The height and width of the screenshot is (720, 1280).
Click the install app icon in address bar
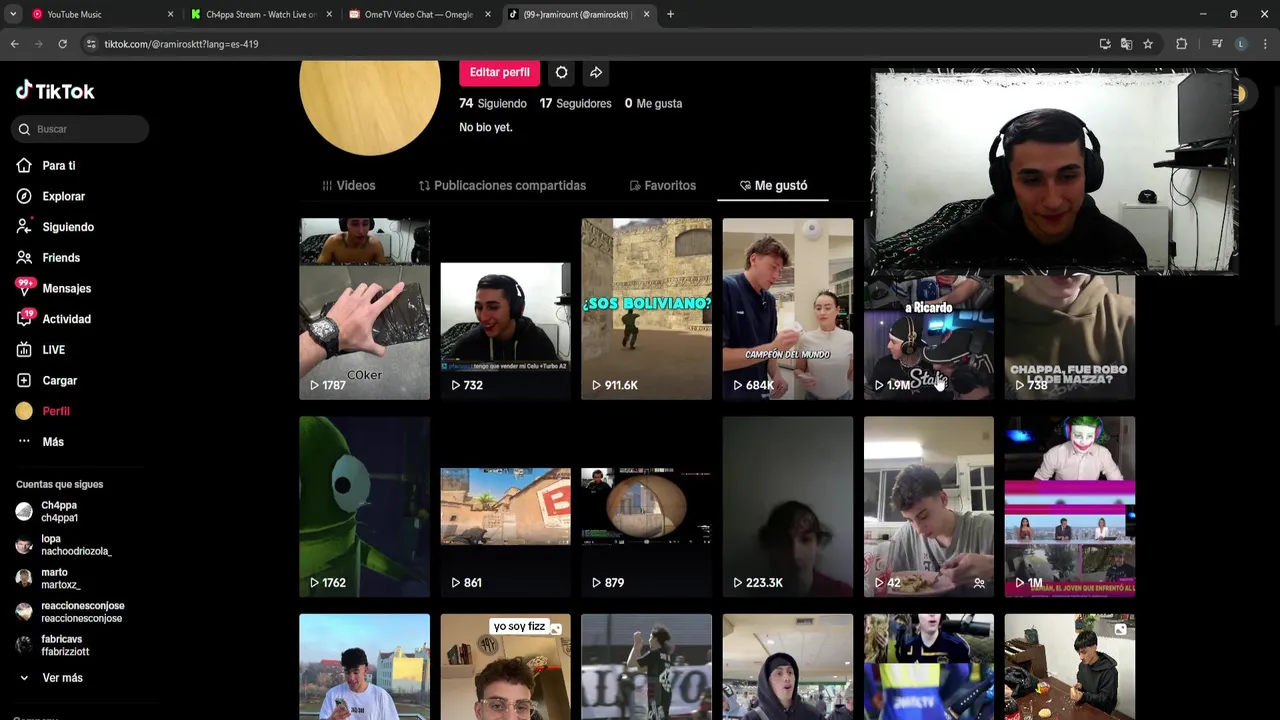[x=1105, y=44]
